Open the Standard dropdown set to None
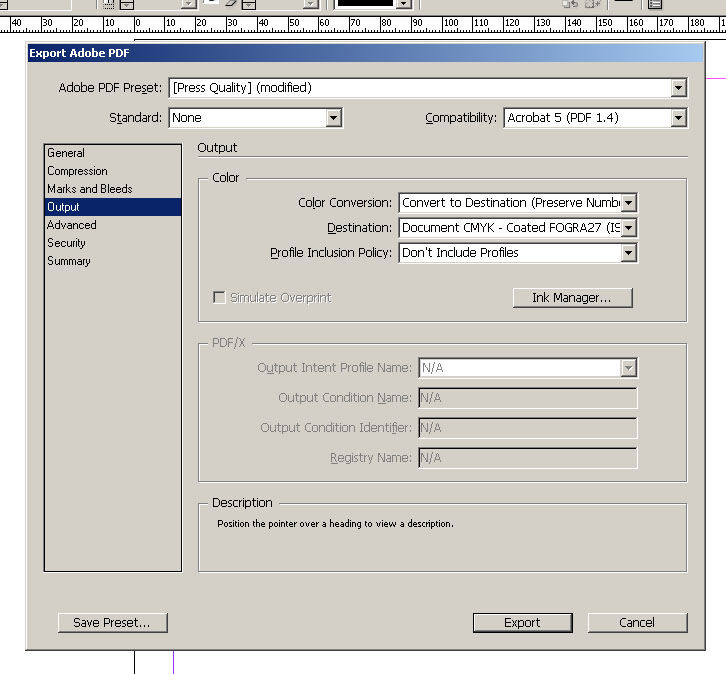Screen dimensions: 726x674 click(256, 118)
